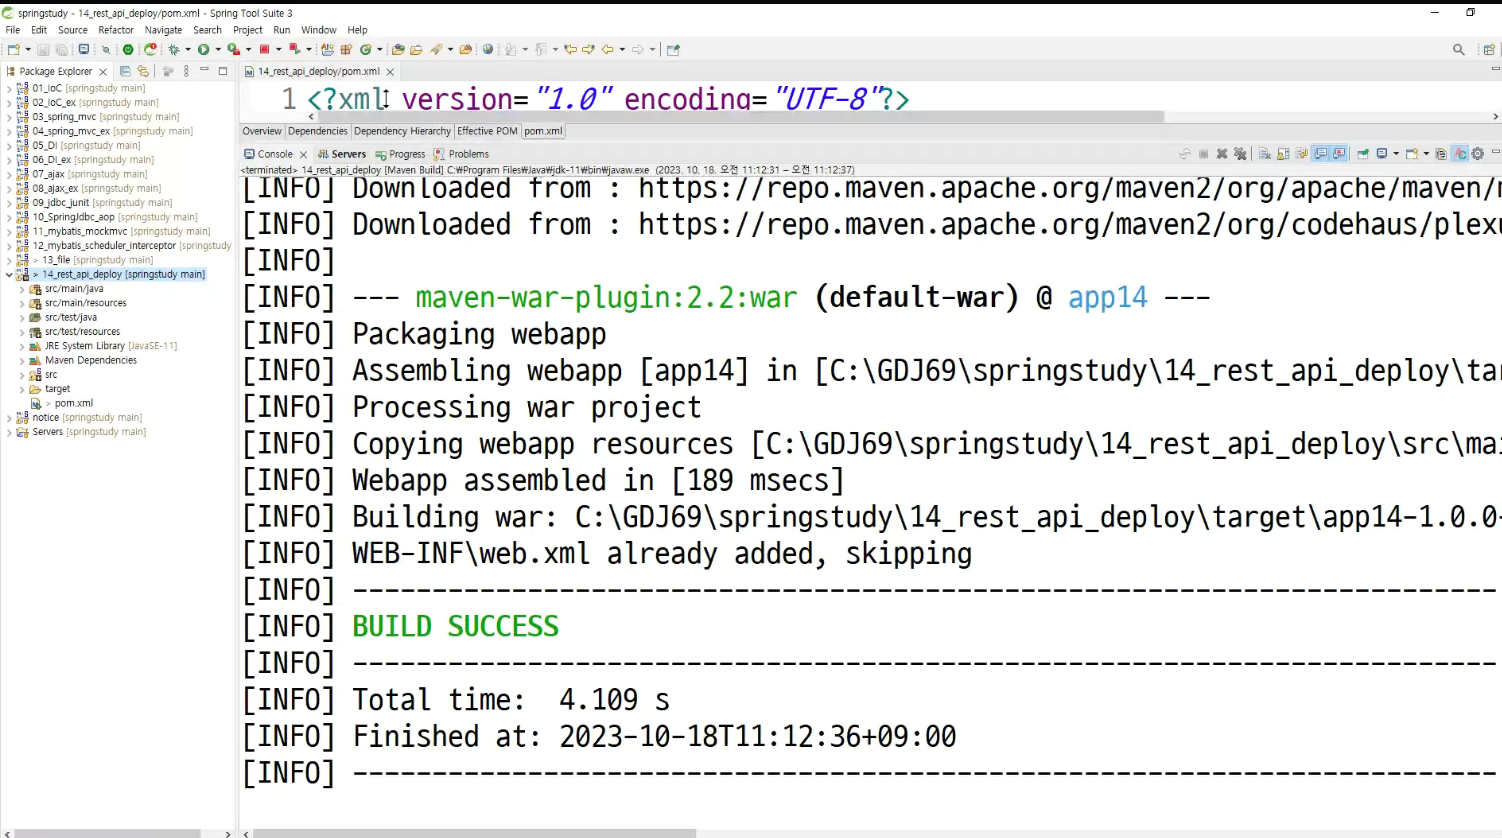Open the Refactor menu
This screenshot has height=838, width=1502.
pyautogui.click(x=116, y=30)
